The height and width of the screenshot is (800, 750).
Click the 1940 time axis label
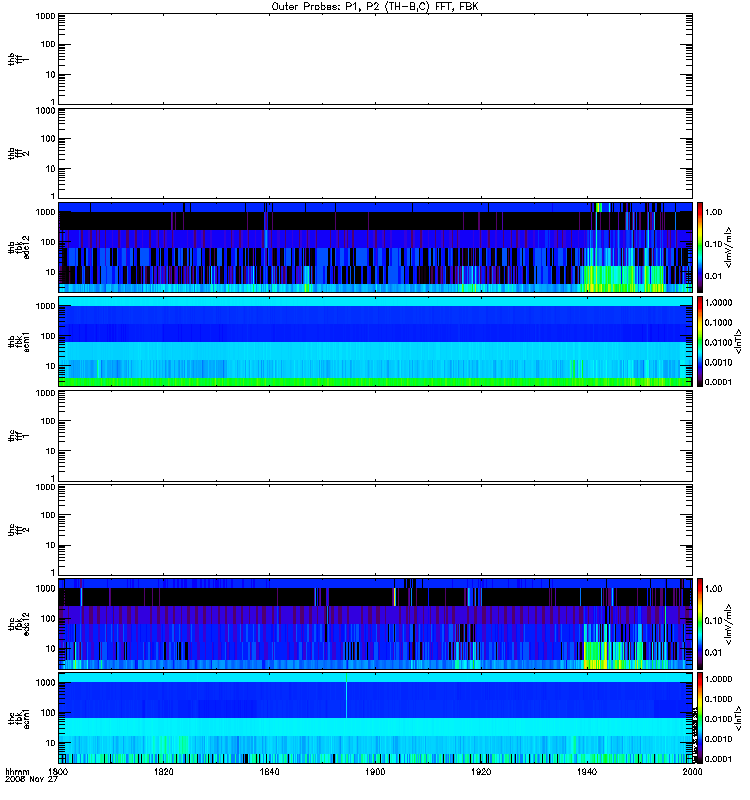[587, 771]
